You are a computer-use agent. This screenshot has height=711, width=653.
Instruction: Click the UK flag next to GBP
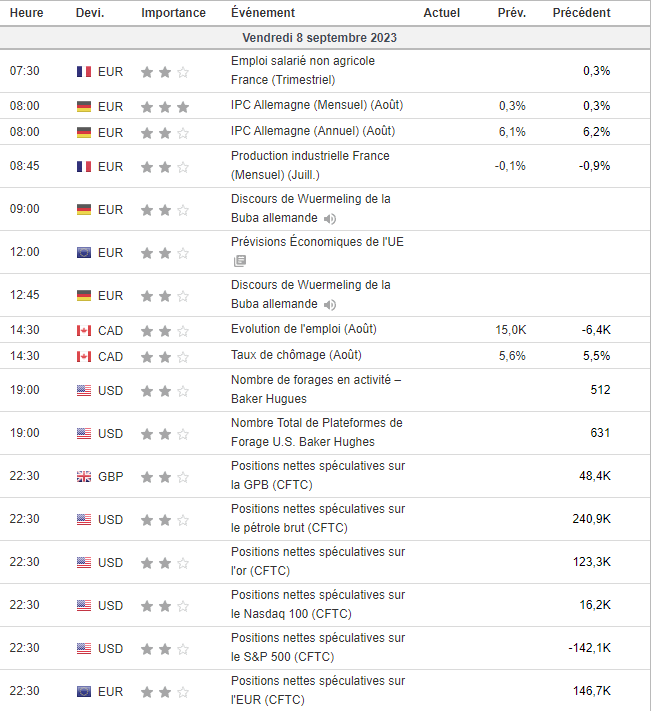pyautogui.click(x=84, y=477)
